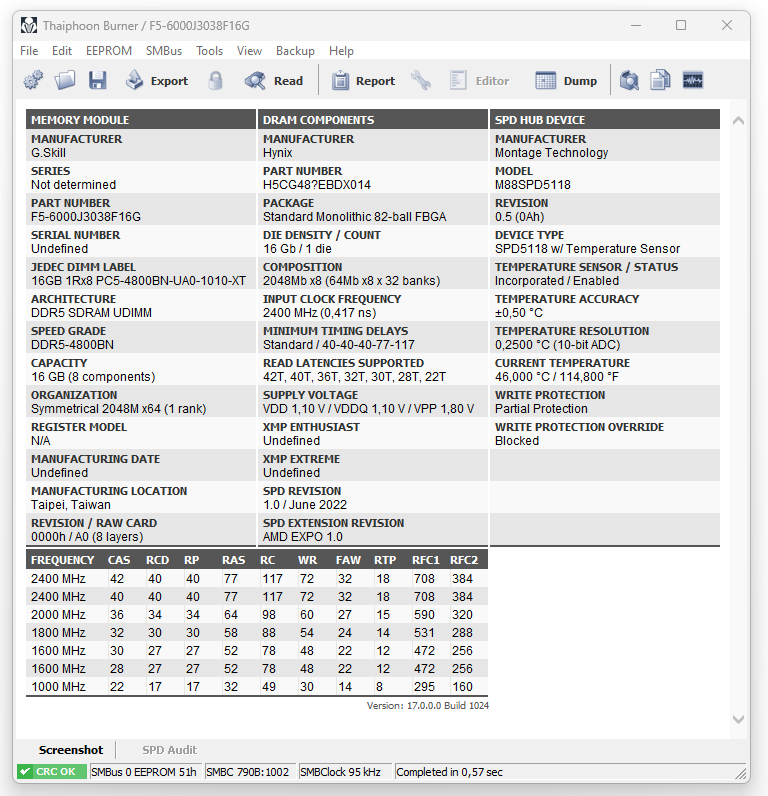Click the wrench tool icon
The width and height of the screenshot is (768, 796).
tap(421, 81)
